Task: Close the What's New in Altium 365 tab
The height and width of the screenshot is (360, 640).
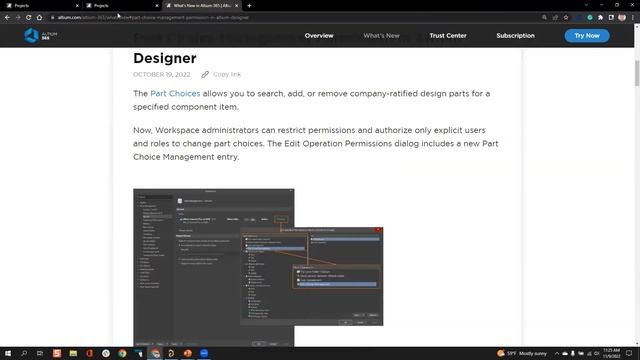Action: point(236,6)
